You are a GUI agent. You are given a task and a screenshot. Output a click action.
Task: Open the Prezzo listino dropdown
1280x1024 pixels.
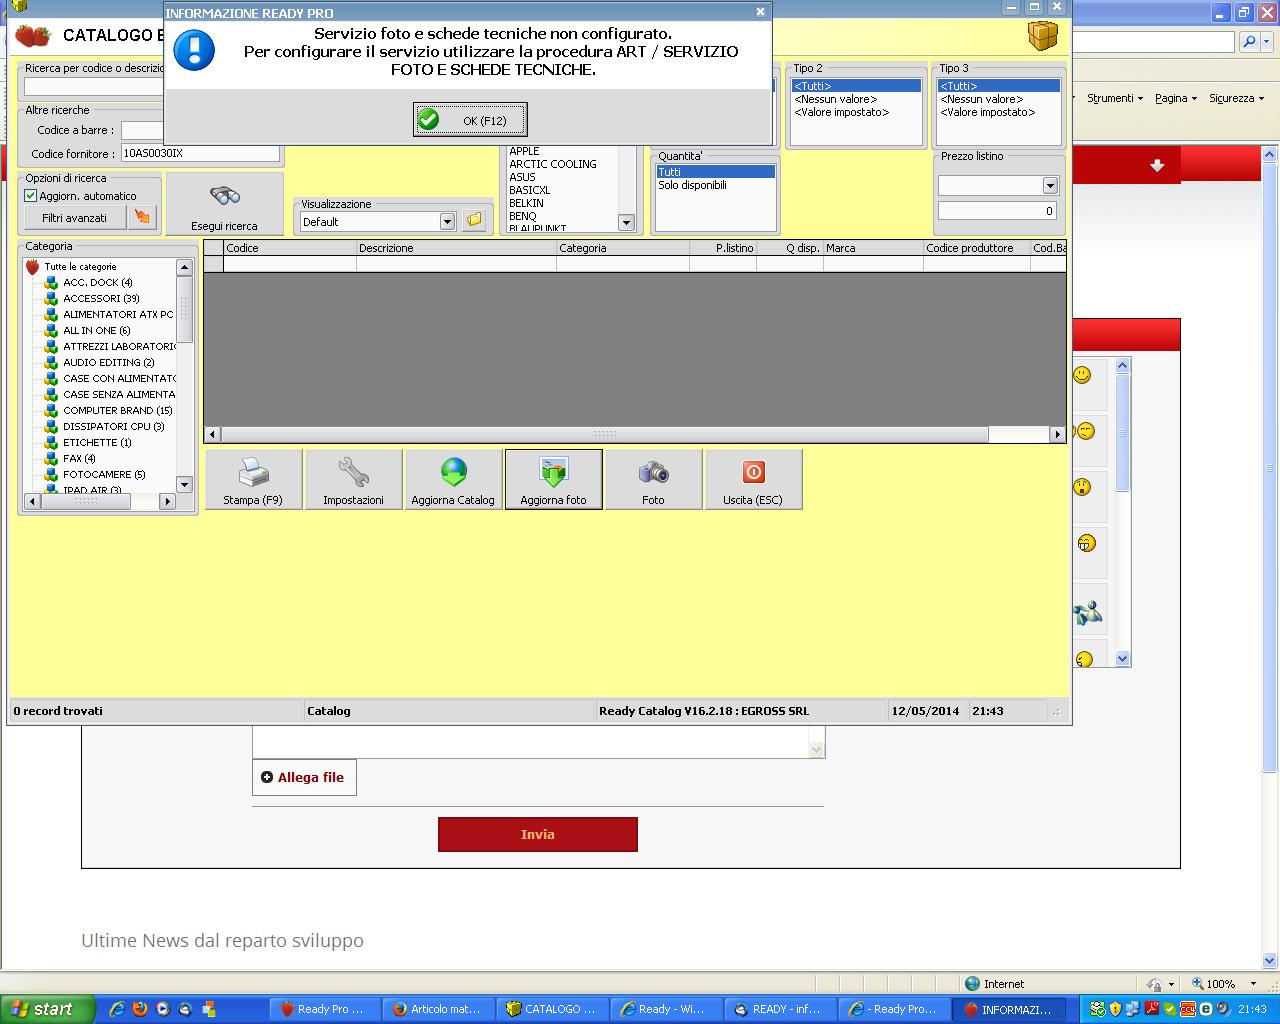(x=1050, y=185)
